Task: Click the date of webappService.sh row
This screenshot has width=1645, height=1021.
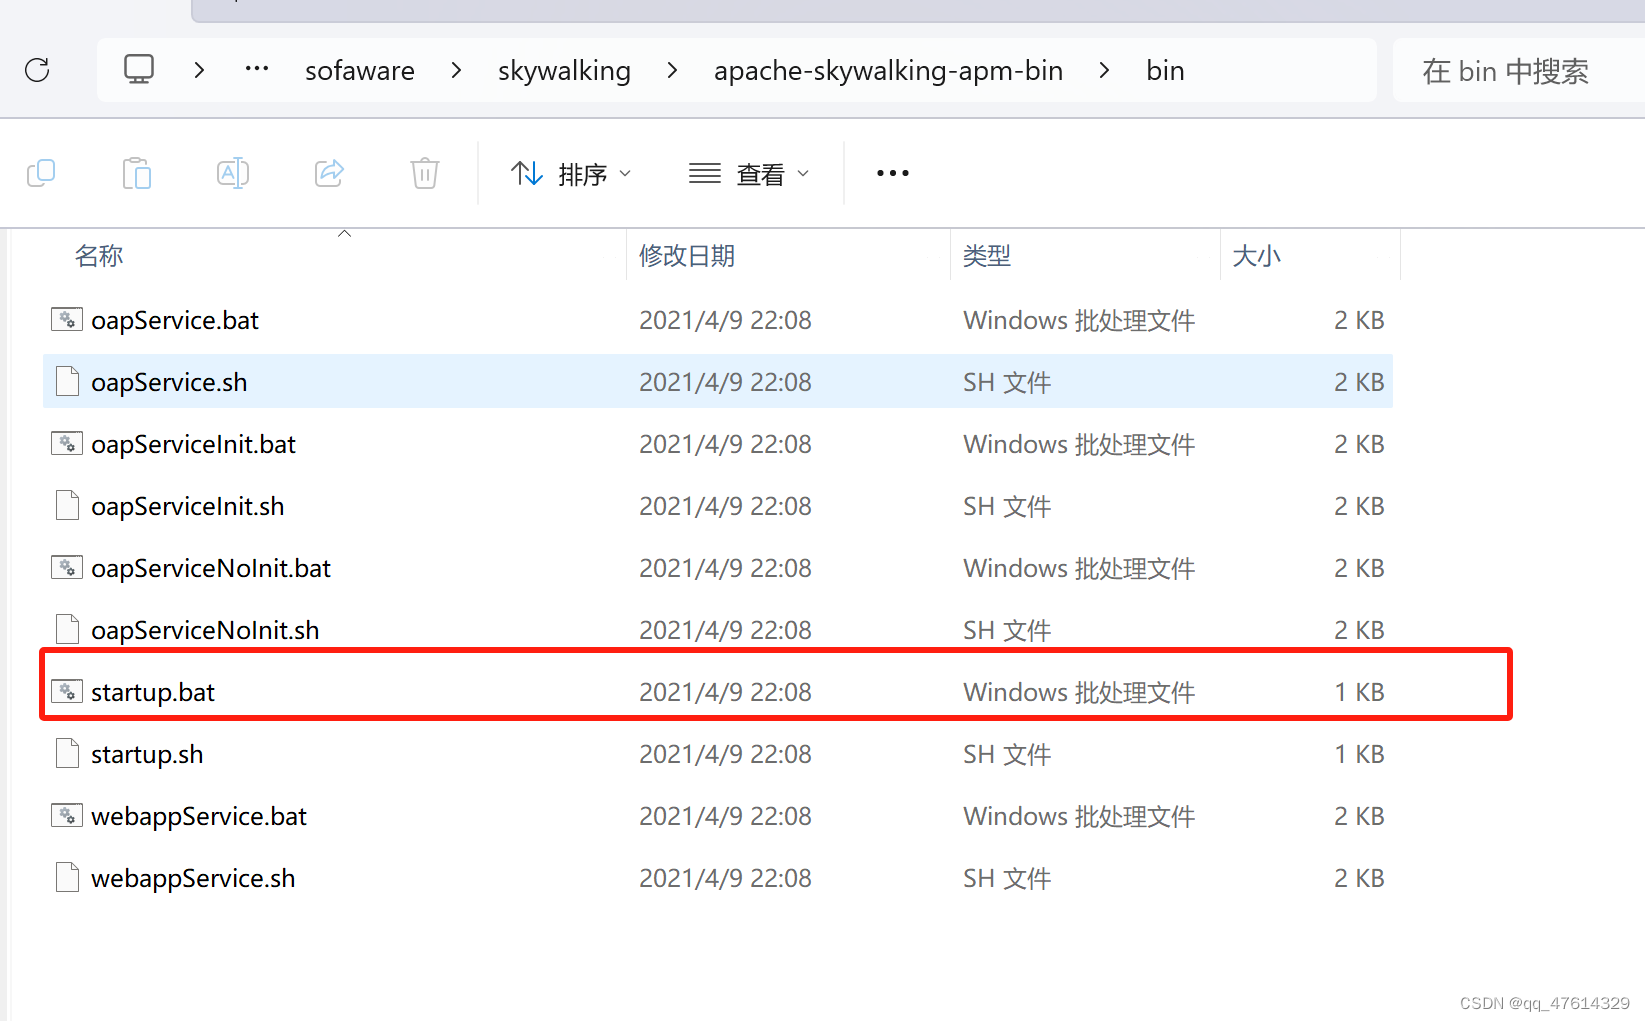Action: point(725,878)
